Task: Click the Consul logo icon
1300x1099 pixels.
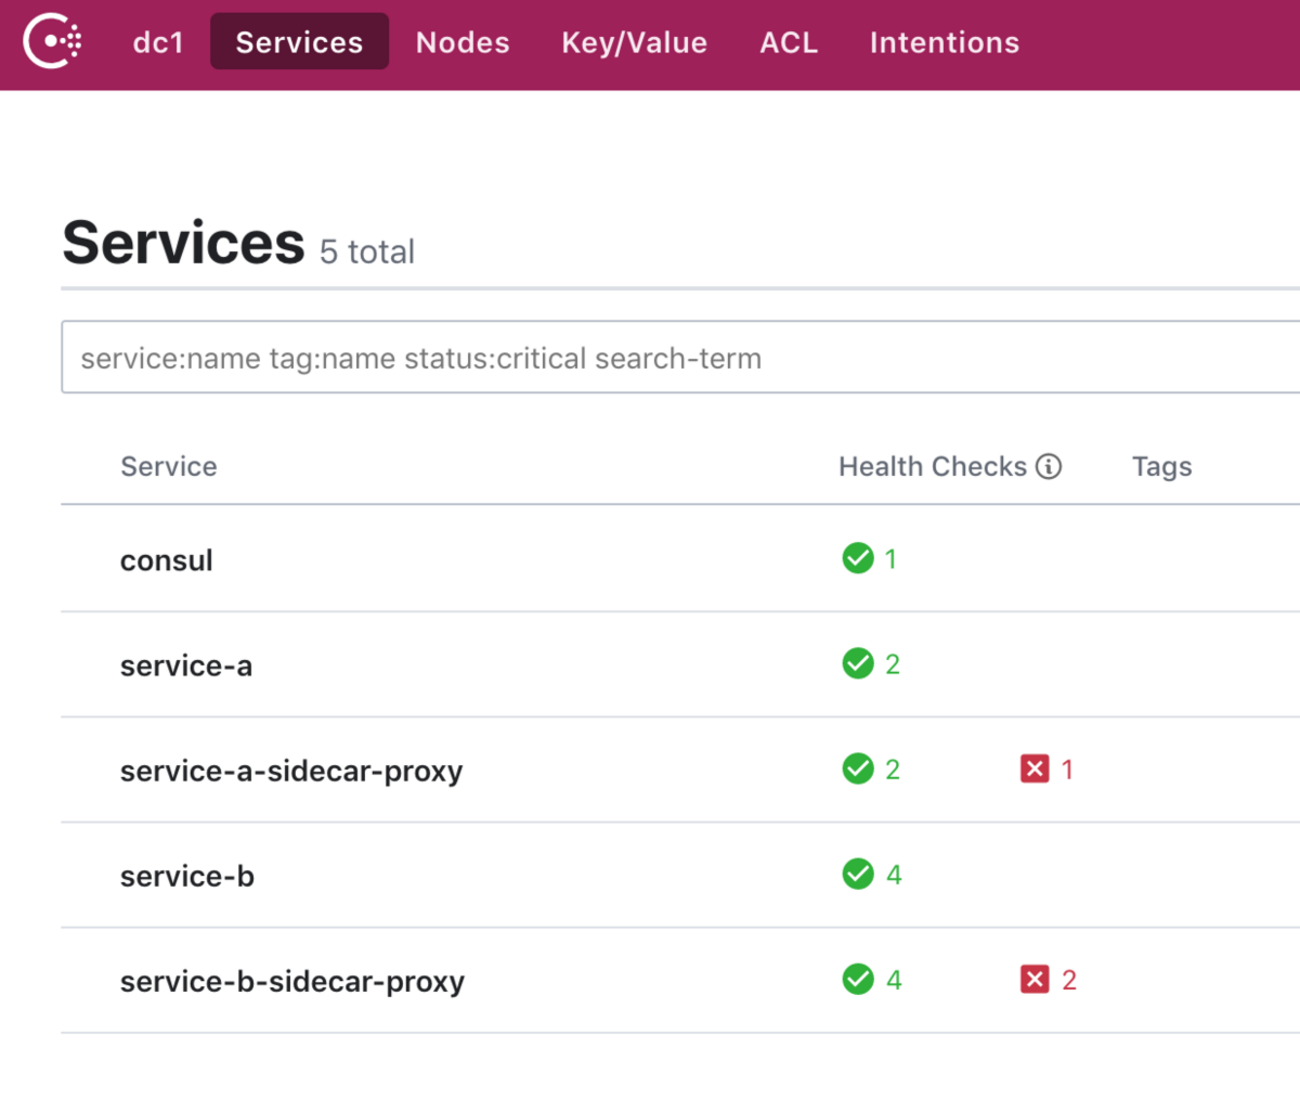Action: pyautogui.click(x=53, y=41)
